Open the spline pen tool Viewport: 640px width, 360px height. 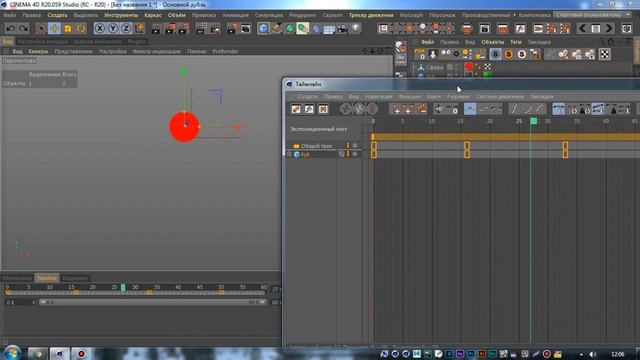(x=276, y=28)
